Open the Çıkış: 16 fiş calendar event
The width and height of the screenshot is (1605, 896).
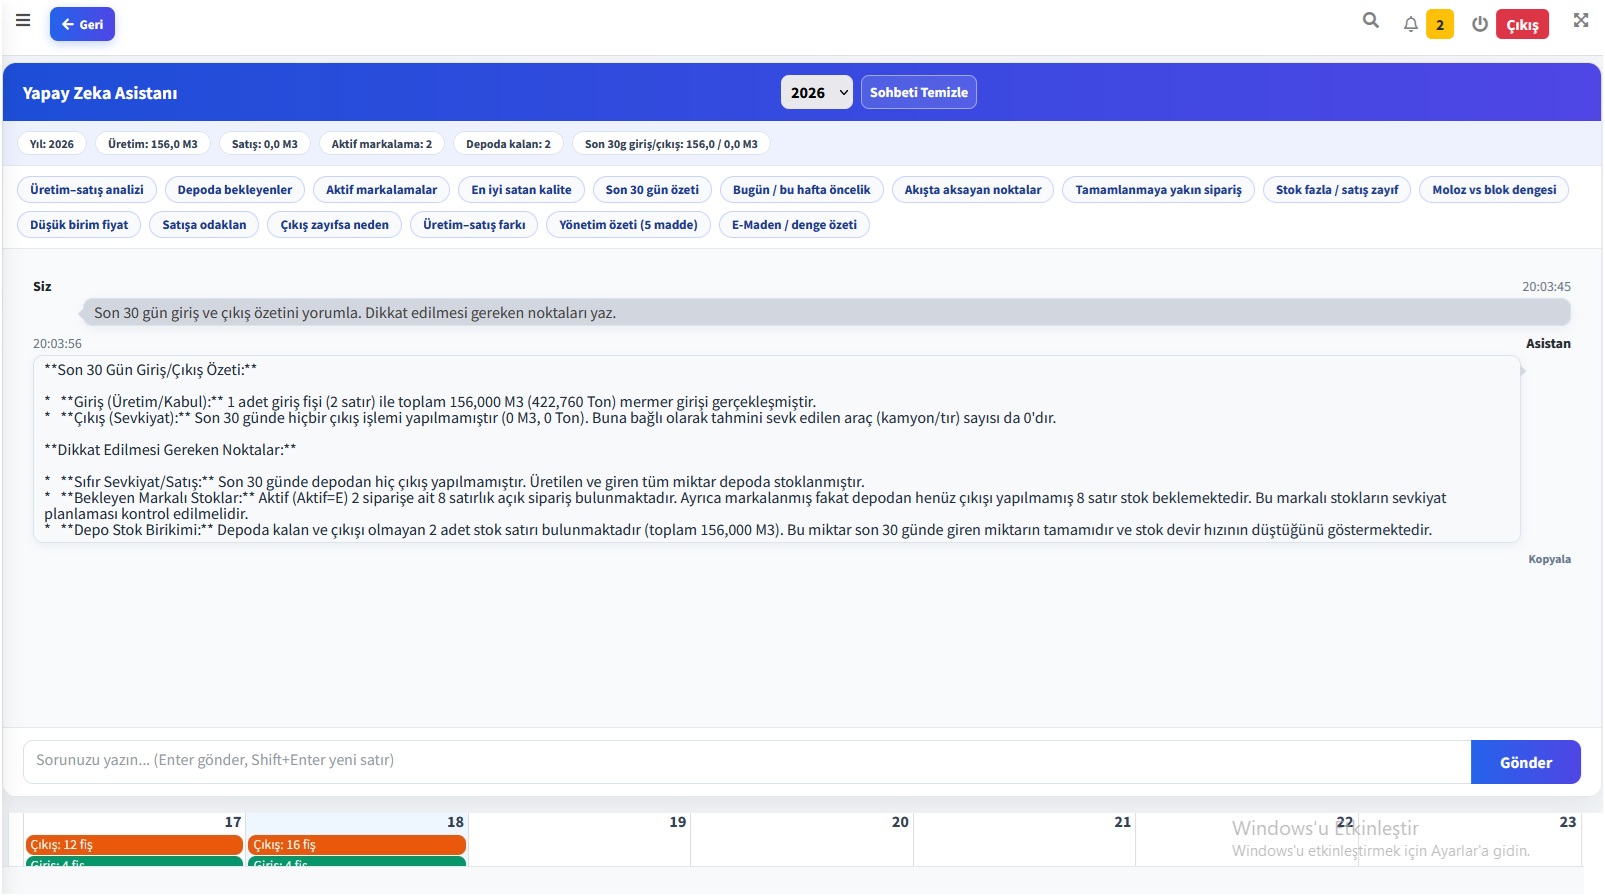pos(357,845)
